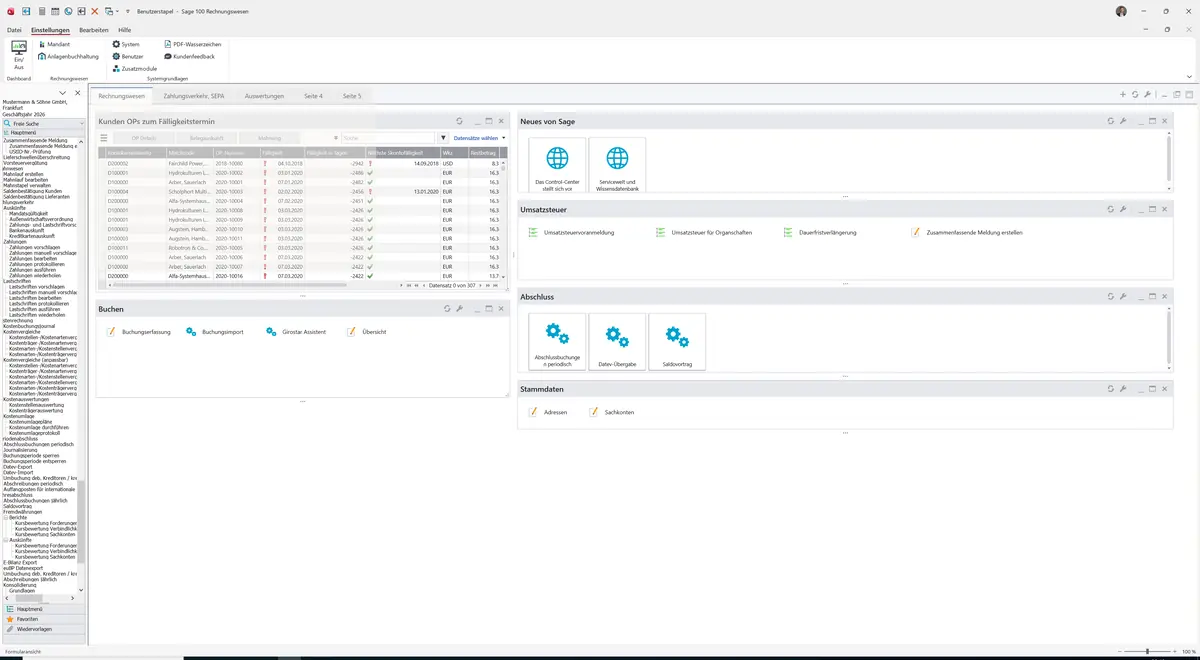The height and width of the screenshot is (660, 1200).
Task: Click the Belegauskunft button
Action: [206, 138]
